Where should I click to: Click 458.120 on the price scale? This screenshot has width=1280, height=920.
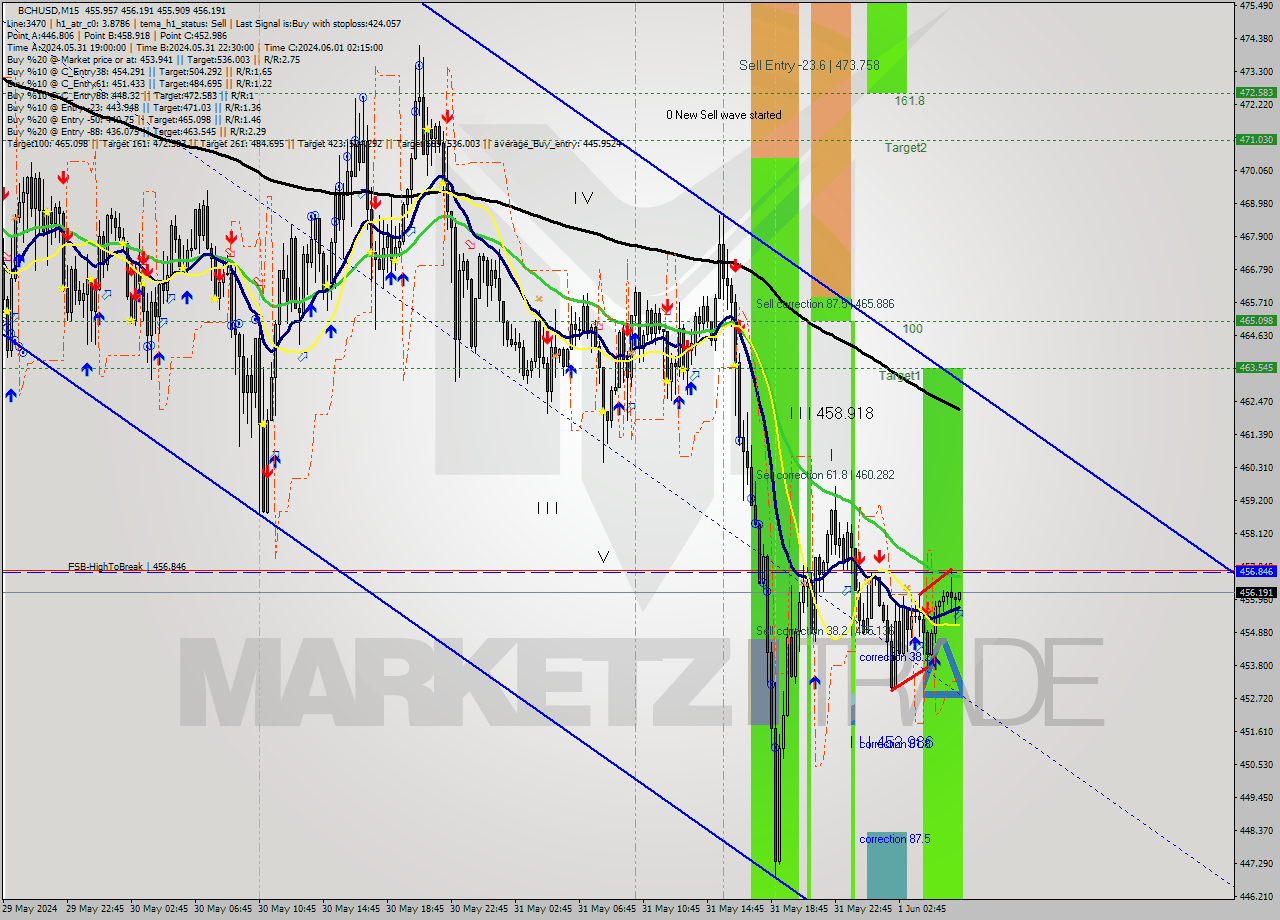pyautogui.click(x=1255, y=533)
